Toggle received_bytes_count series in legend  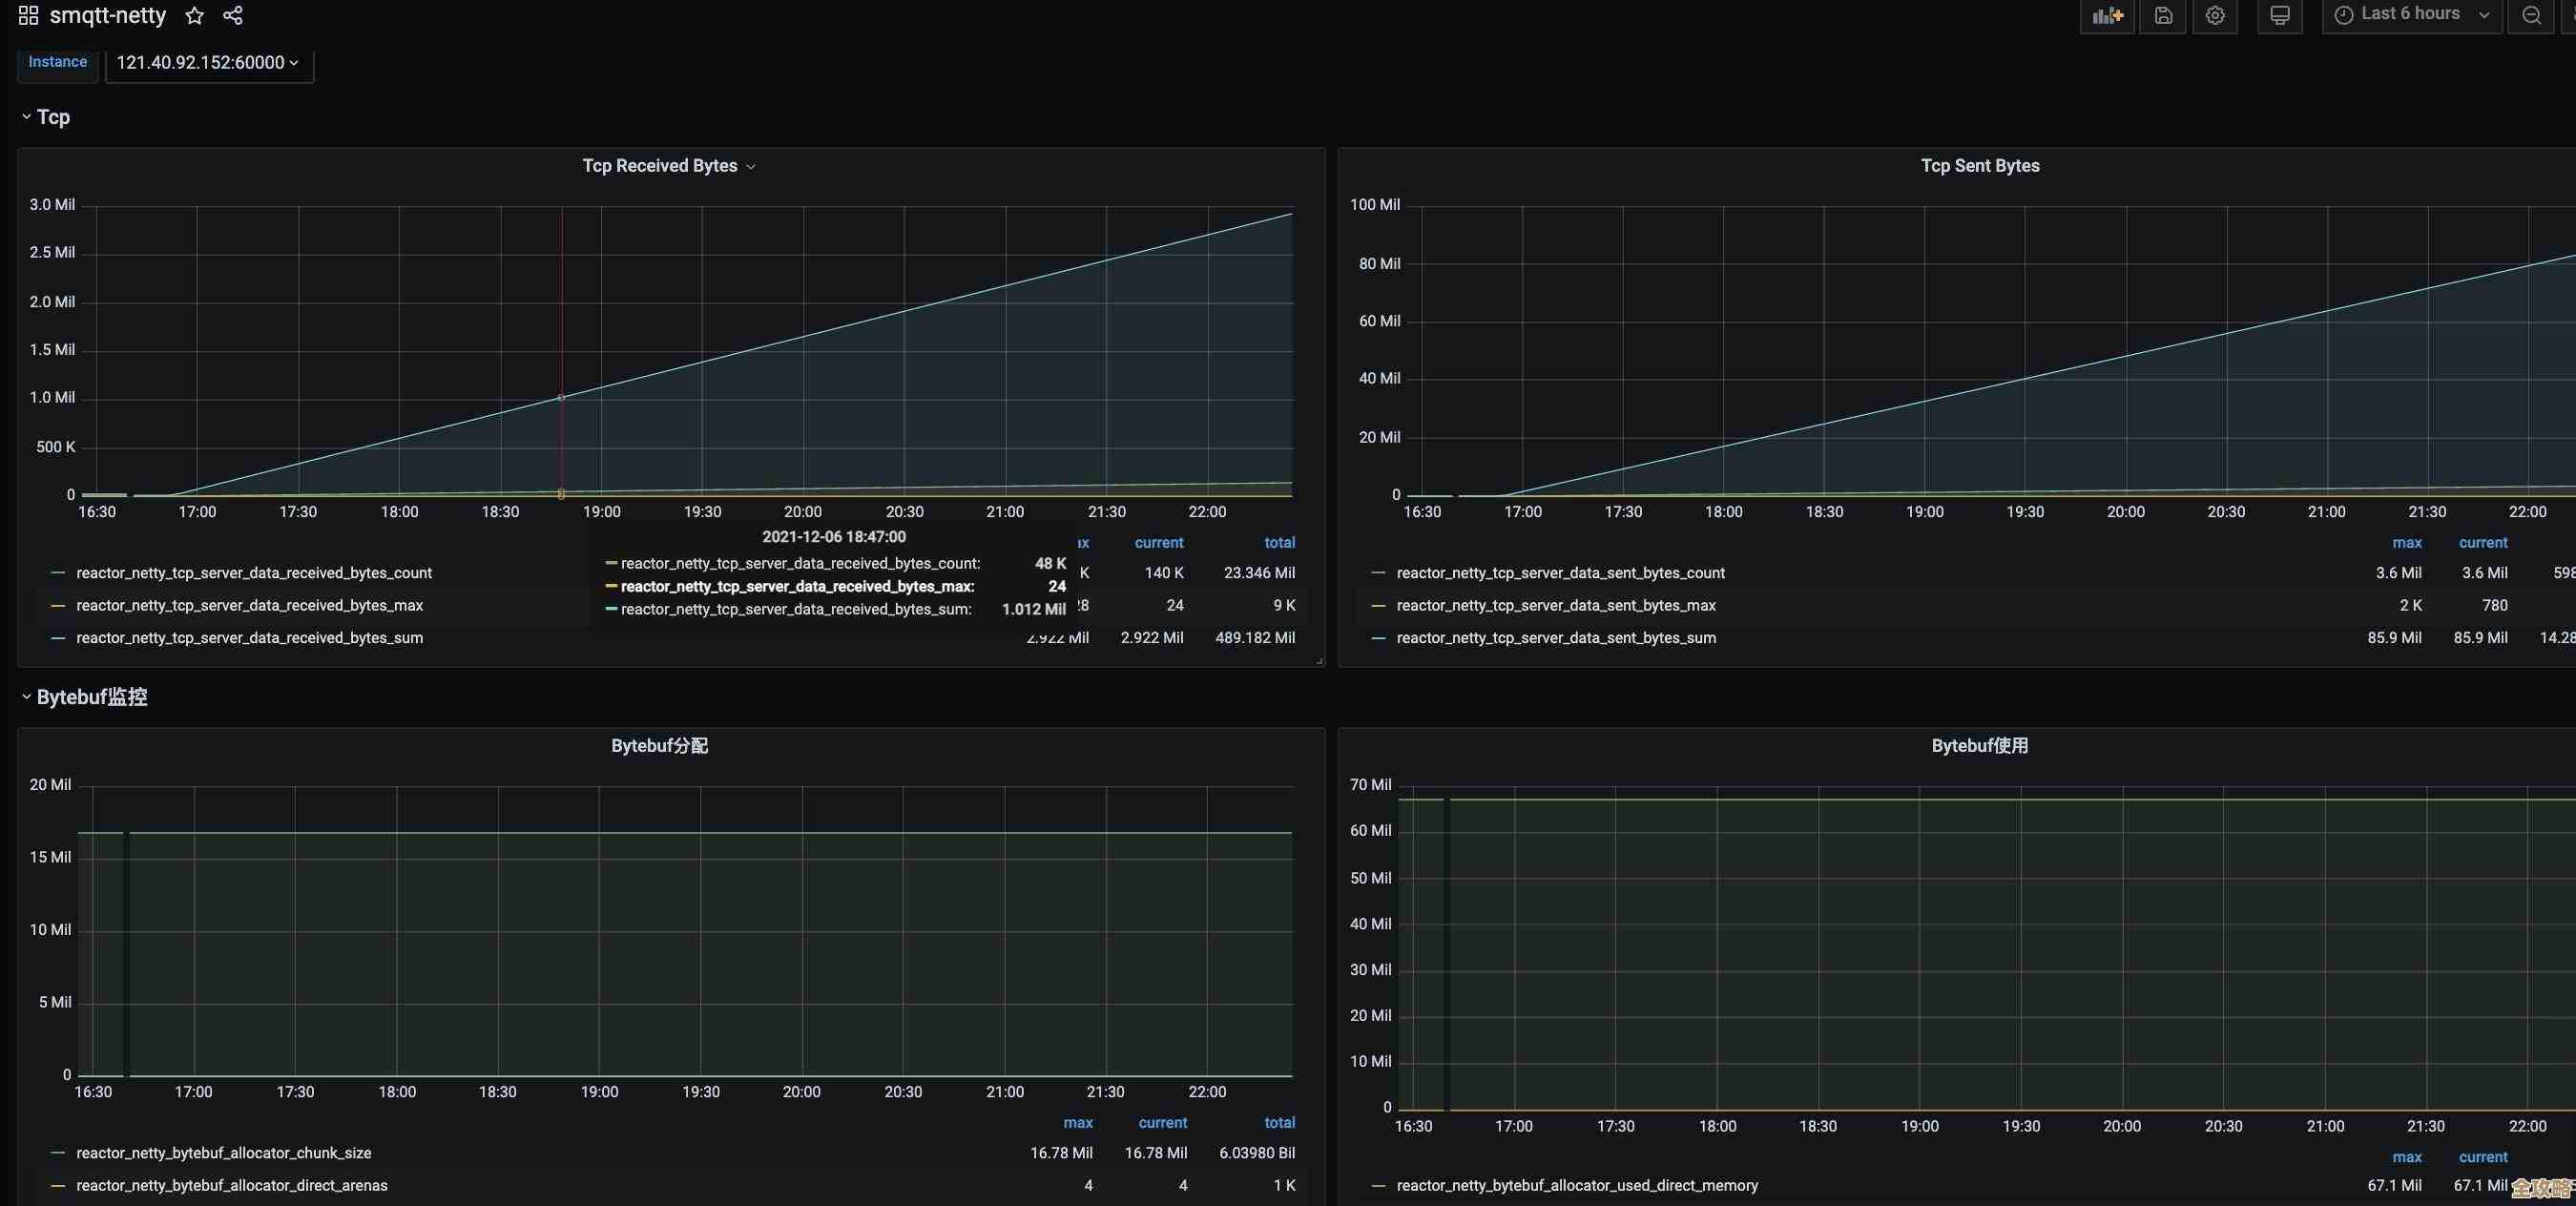tap(254, 573)
